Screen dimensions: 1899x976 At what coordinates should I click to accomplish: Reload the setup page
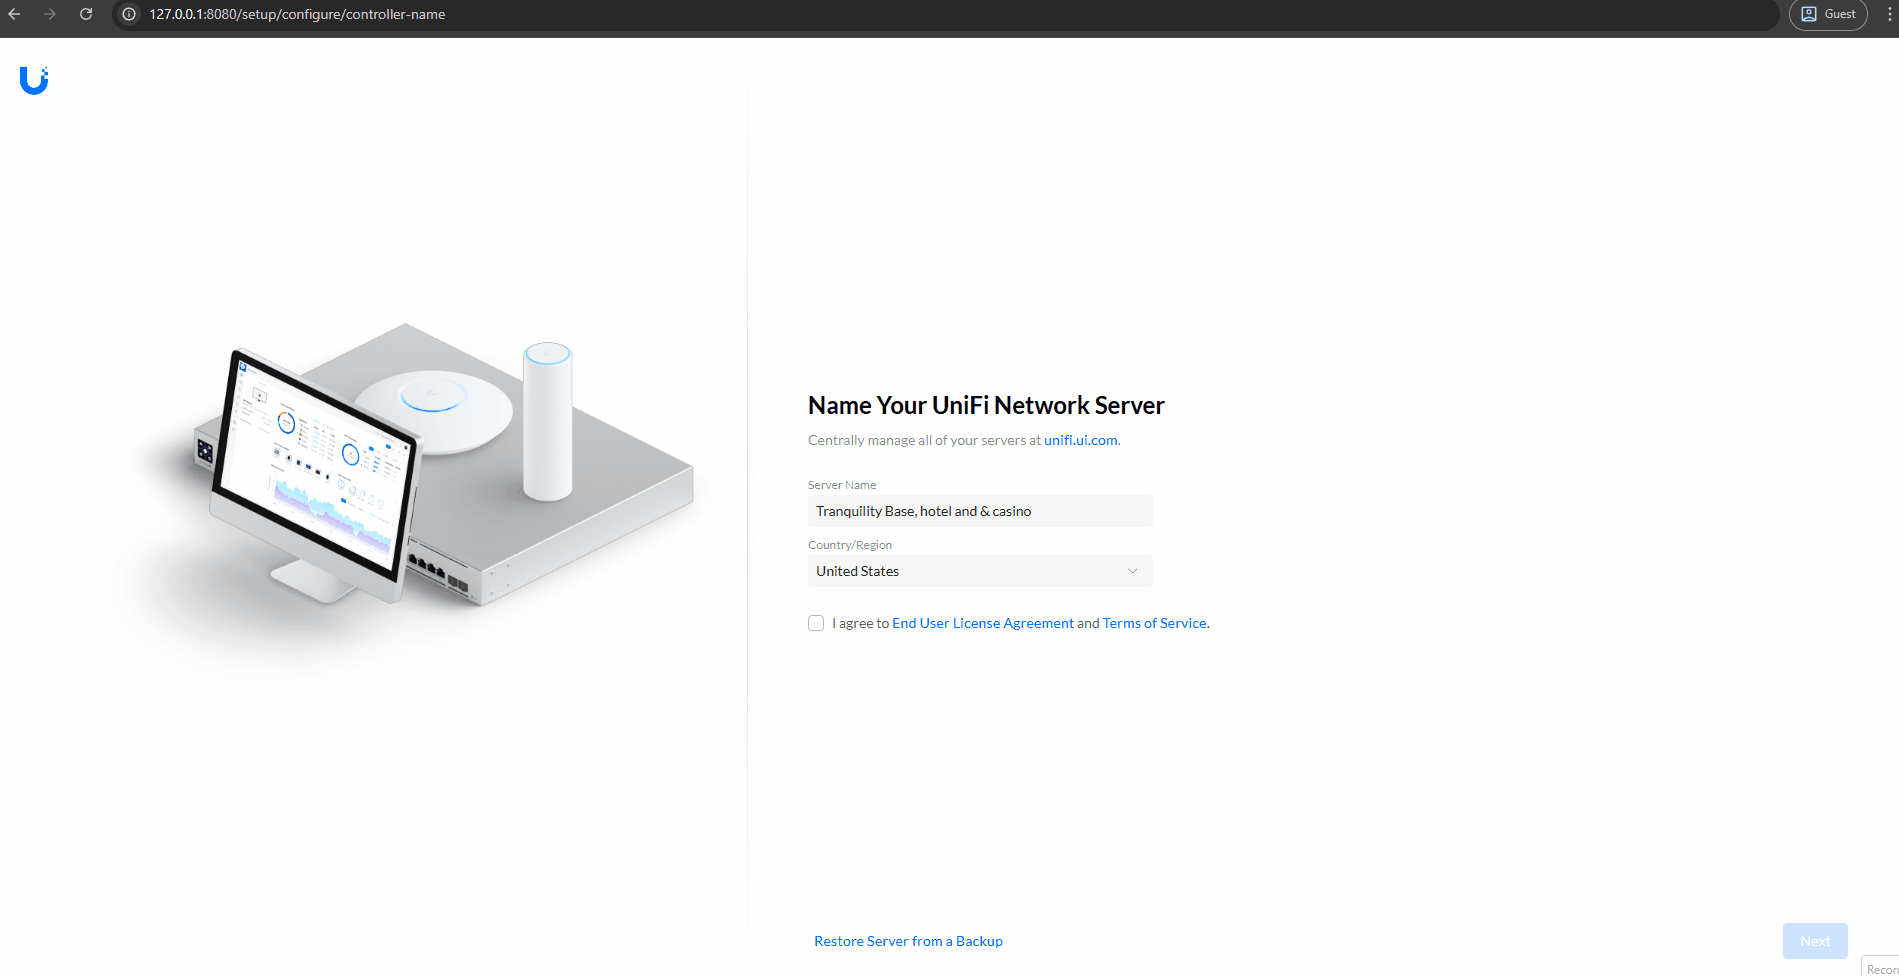coord(86,14)
